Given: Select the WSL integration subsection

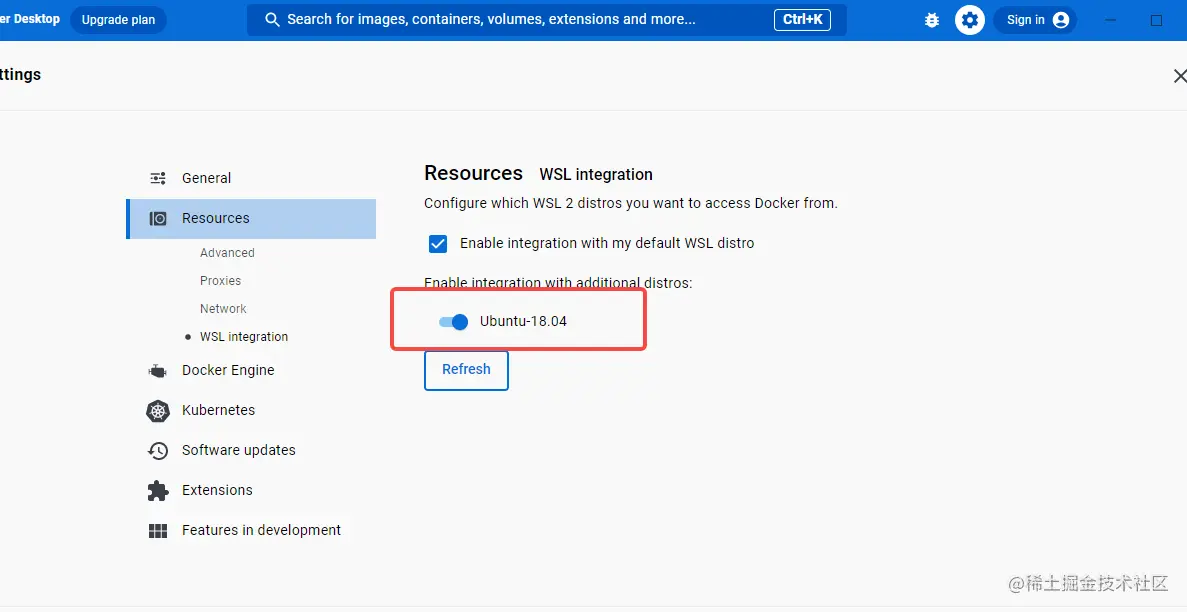Looking at the screenshot, I should (x=244, y=337).
